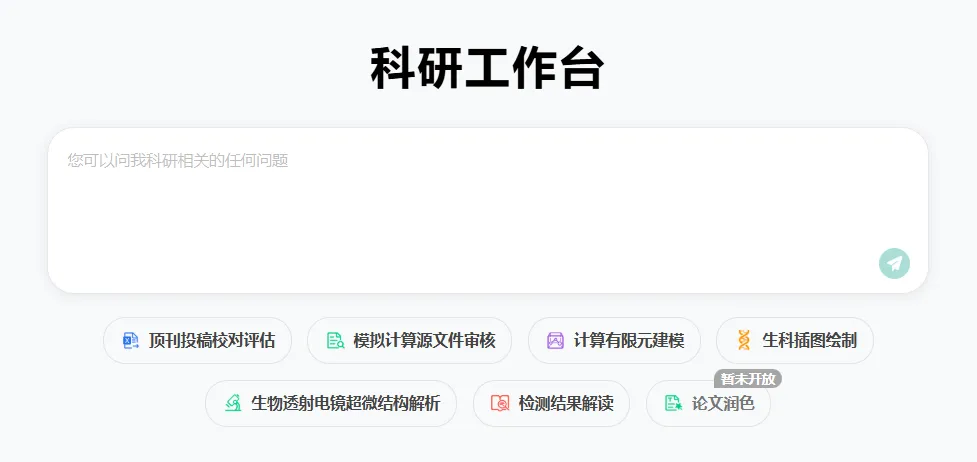Open the 顶刊投稿校对评估 tool

coord(197,341)
